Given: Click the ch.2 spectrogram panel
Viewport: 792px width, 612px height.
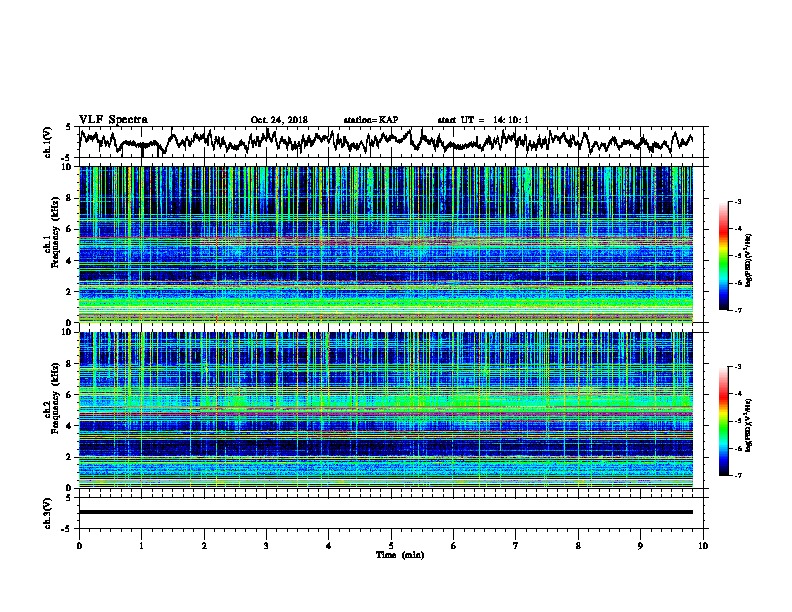Looking at the screenshot, I should coord(386,410).
